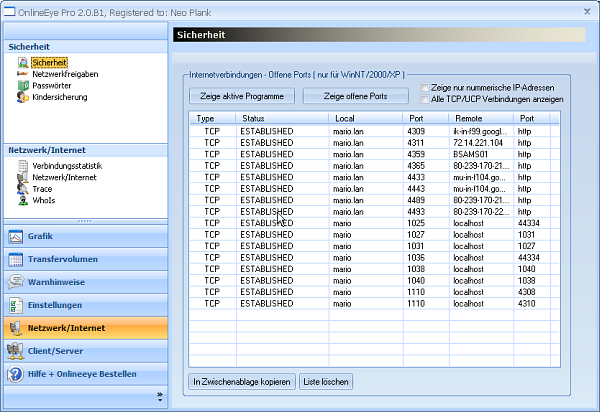Click In Zwischenablage kopieren button
The width and height of the screenshot is (600, 412).
pos(242,382)
